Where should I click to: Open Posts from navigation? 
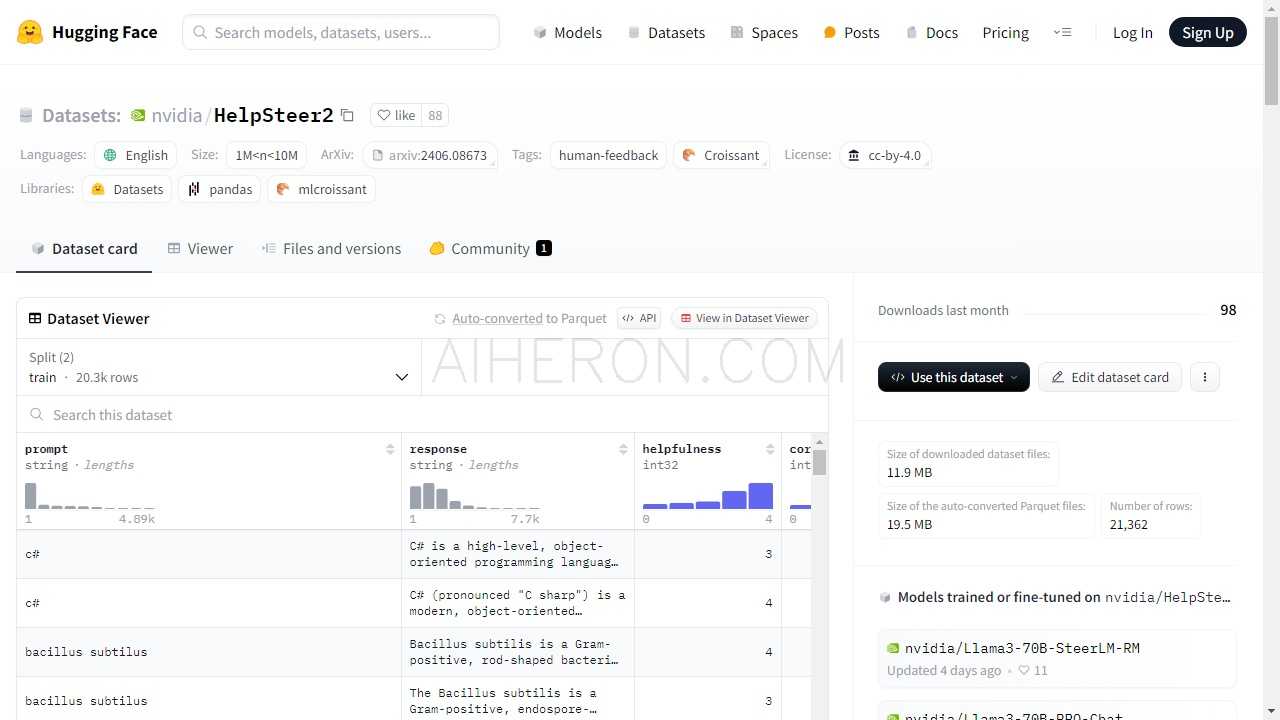coord(851,32)
